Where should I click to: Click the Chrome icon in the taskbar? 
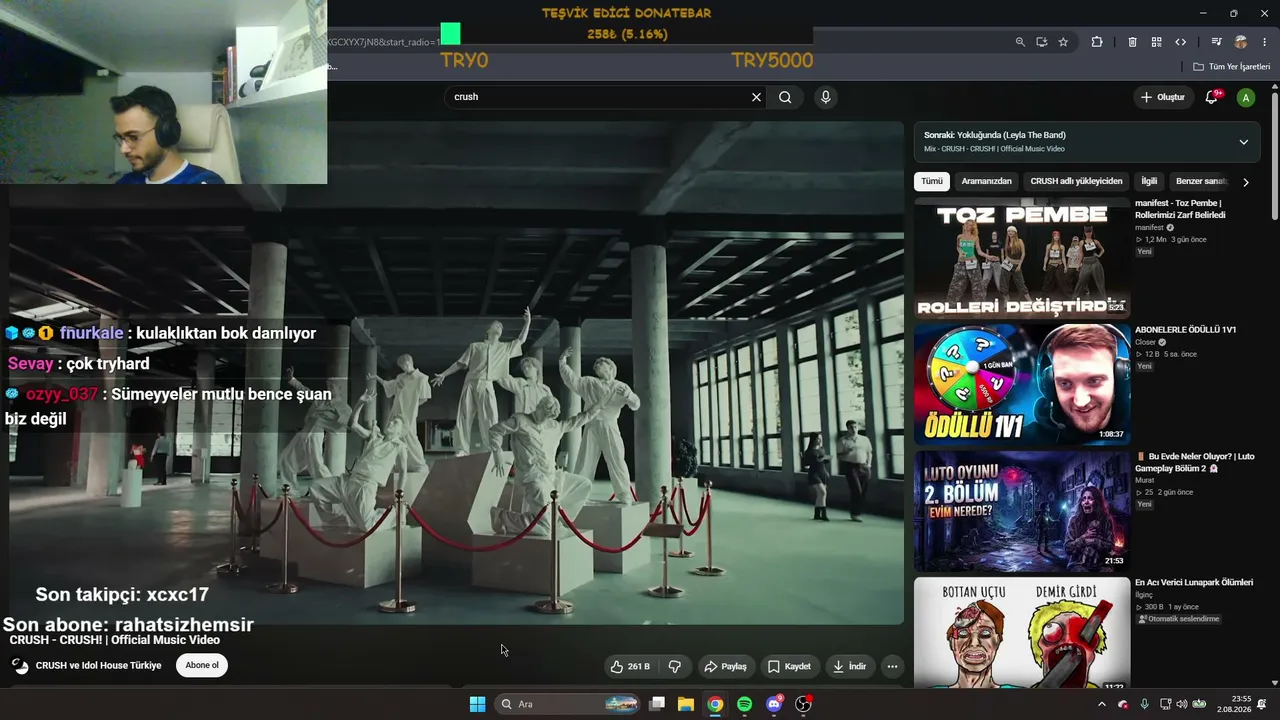[x=715, y=704]
